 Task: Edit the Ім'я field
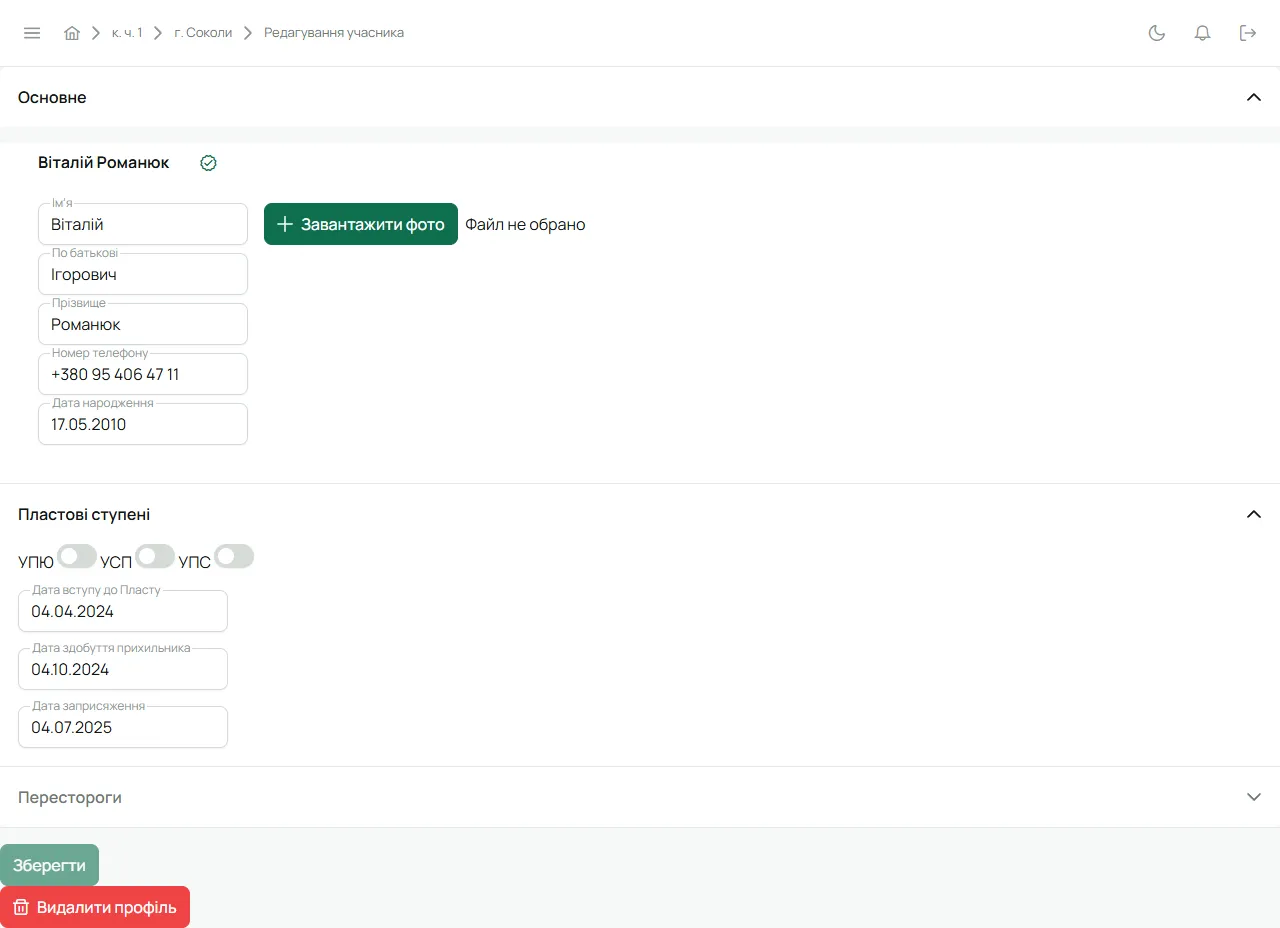coord(143,224)
